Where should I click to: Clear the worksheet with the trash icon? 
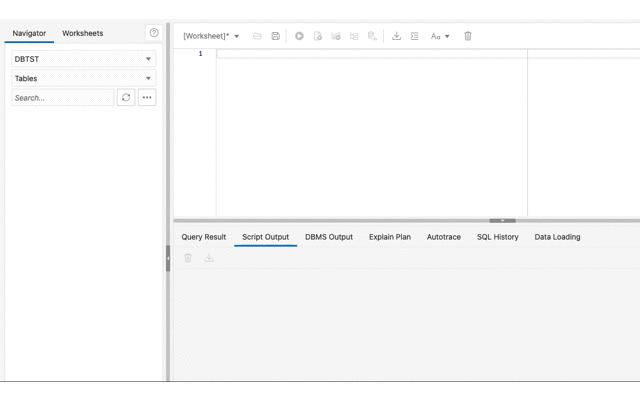[468, 36]
